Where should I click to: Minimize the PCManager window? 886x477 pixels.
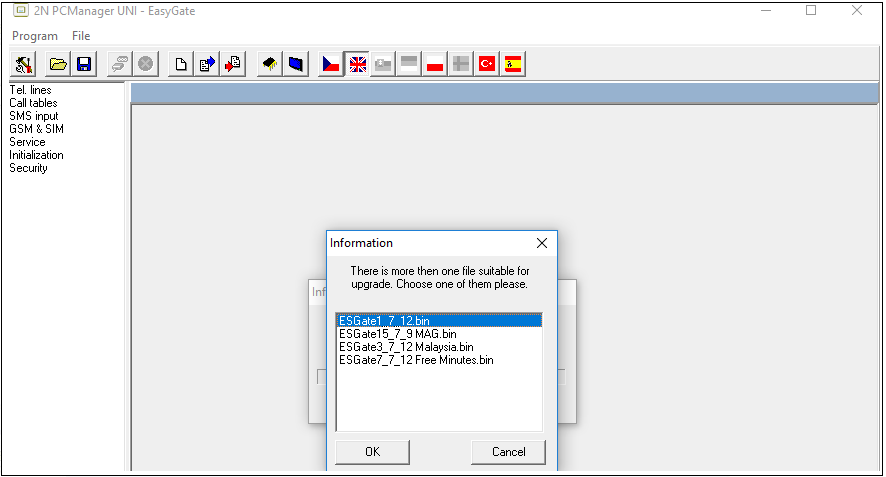766,10
